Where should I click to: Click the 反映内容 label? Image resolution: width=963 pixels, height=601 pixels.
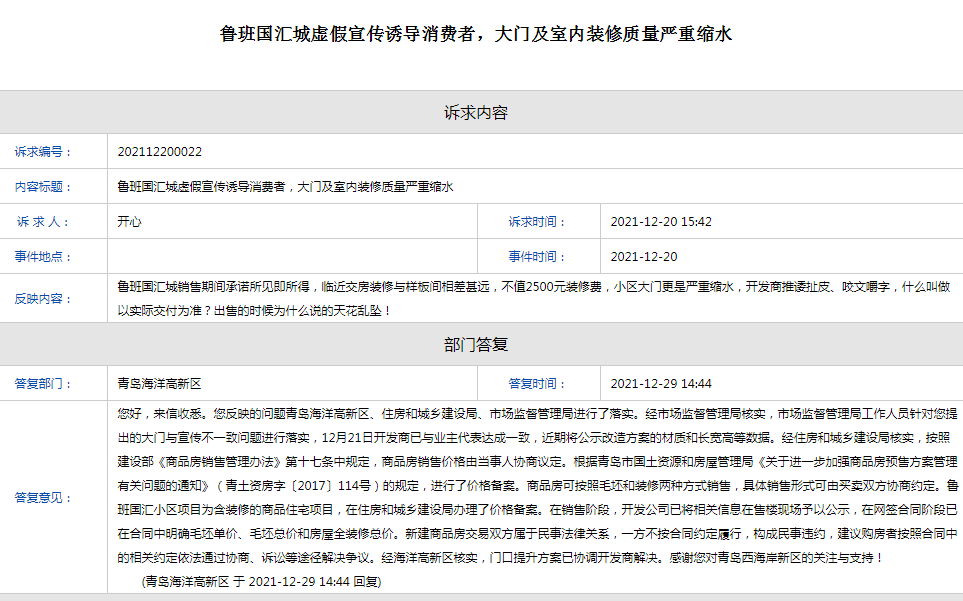[x=43, y=298]
